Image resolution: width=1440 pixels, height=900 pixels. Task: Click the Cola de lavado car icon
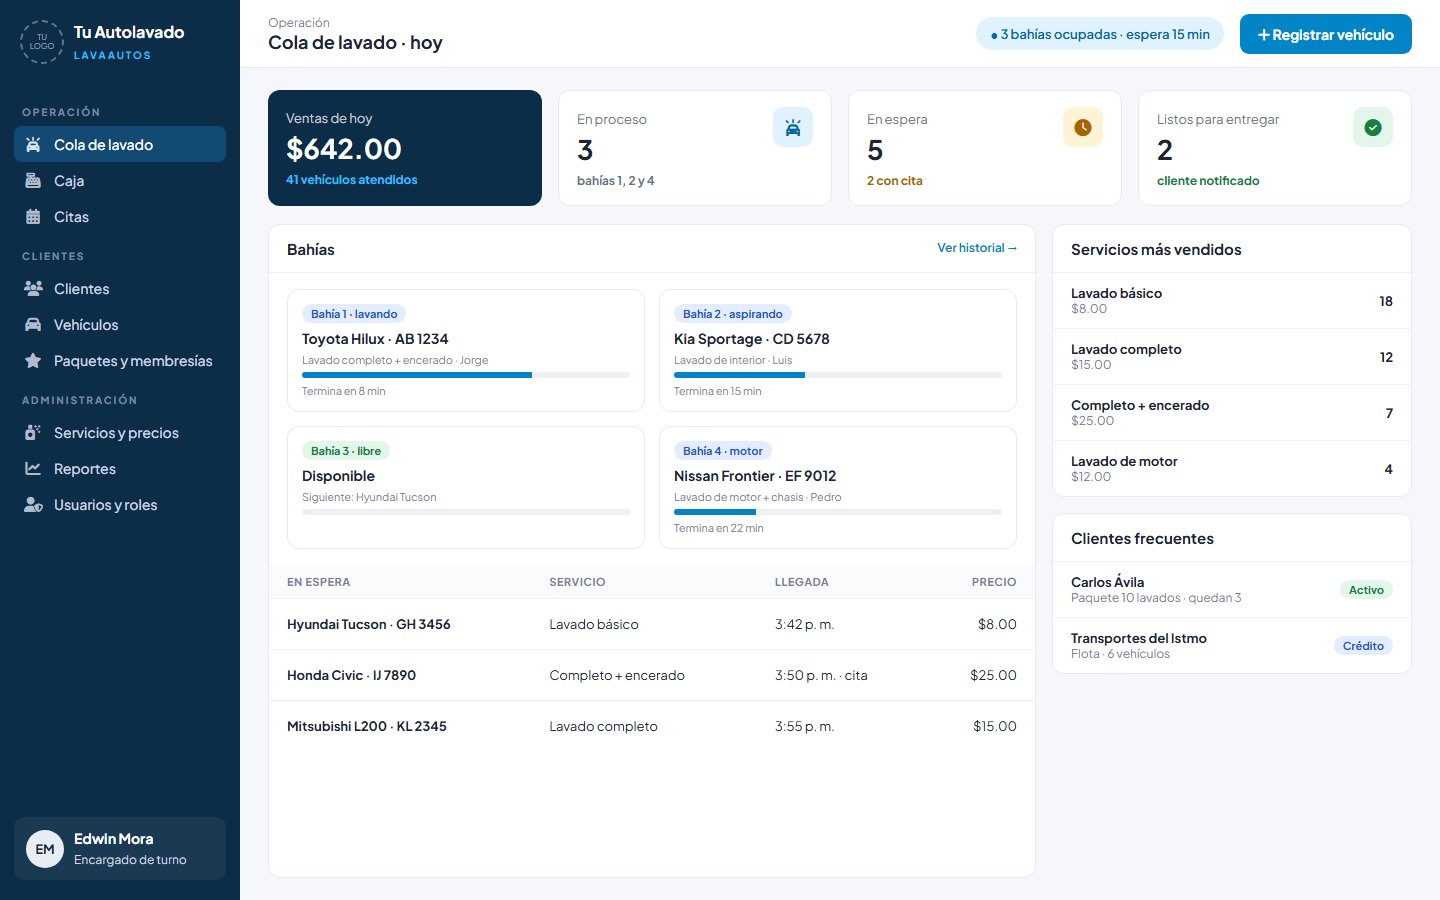click(x=33, y=144)
